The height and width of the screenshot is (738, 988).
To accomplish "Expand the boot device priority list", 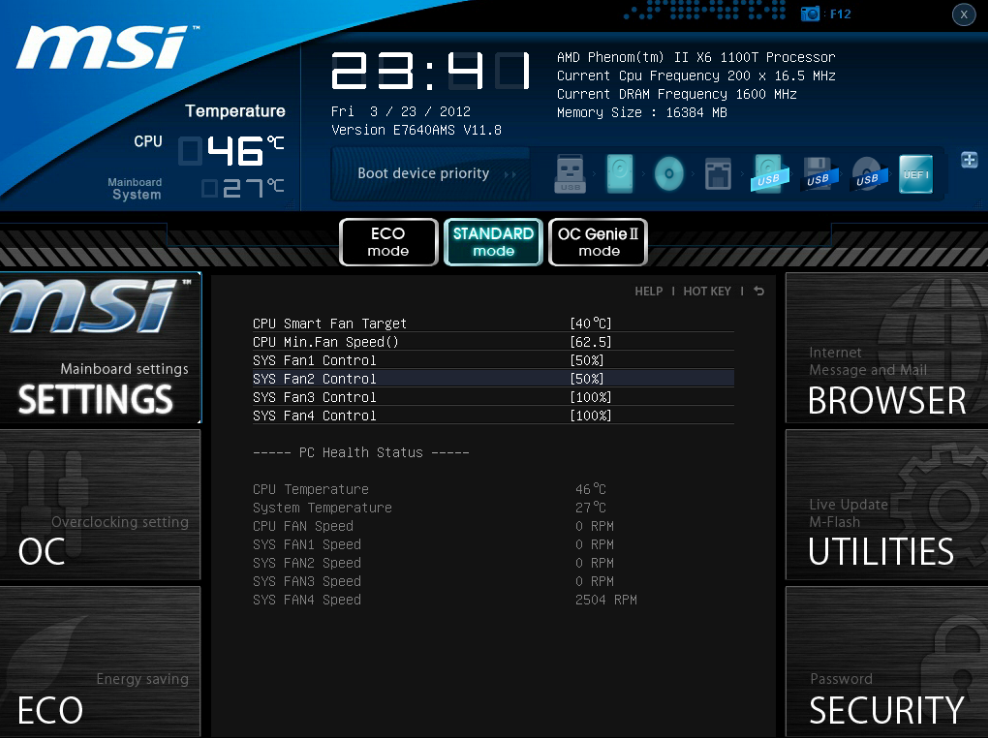I will pos(969,160).
